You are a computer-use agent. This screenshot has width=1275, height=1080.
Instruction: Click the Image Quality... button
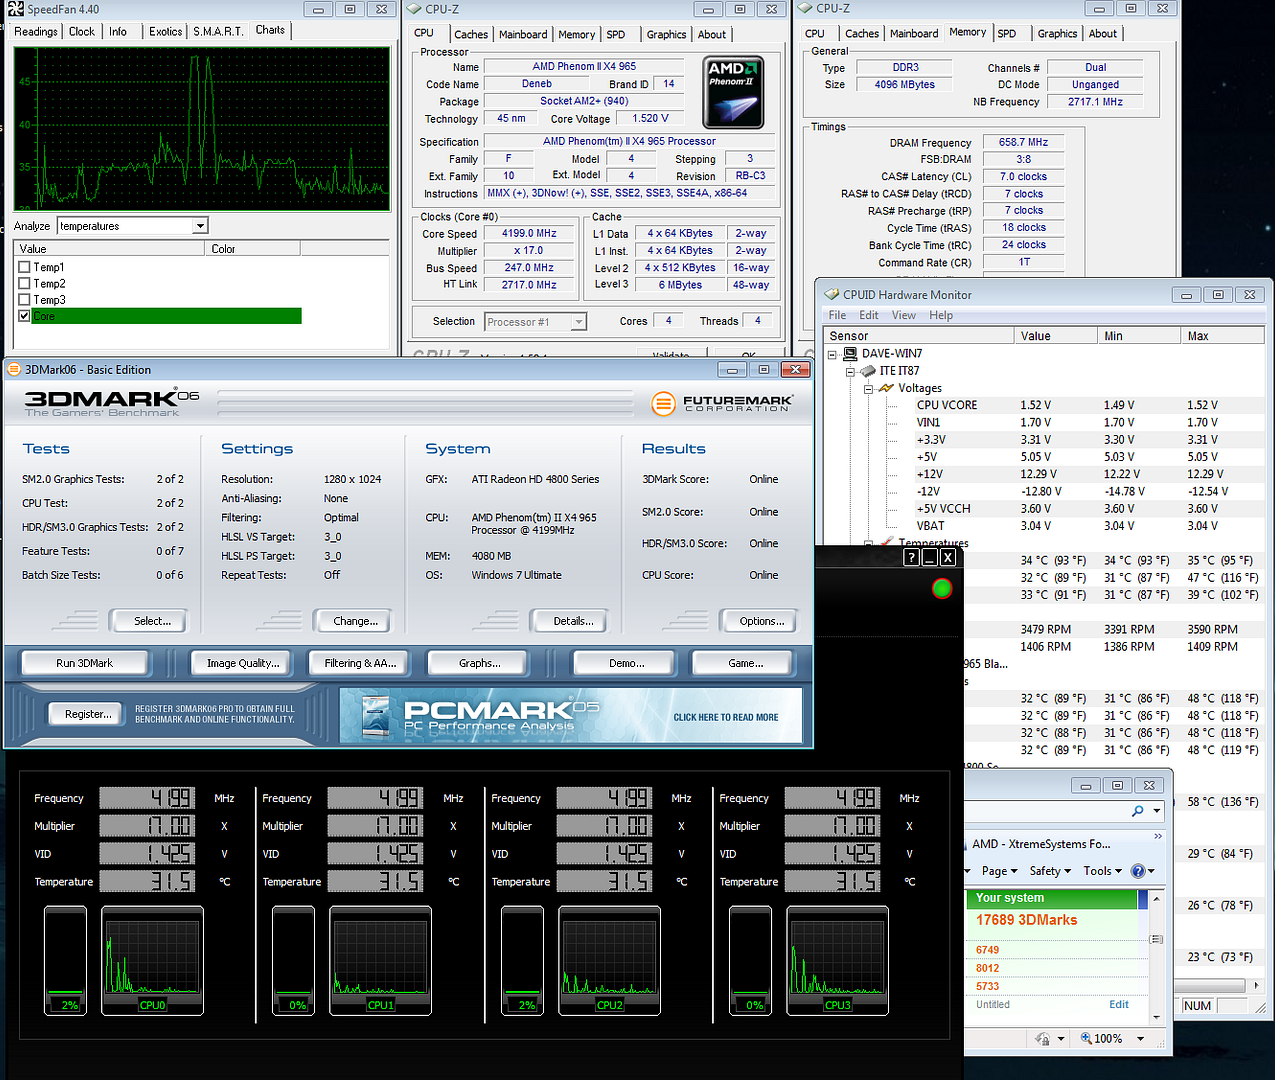243,663
